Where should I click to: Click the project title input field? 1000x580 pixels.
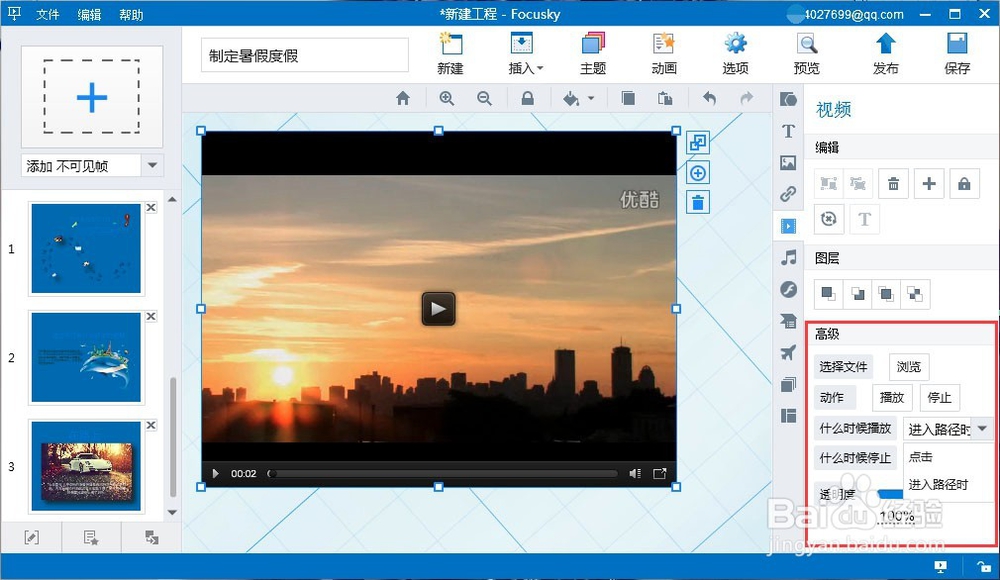pos(304,56)
